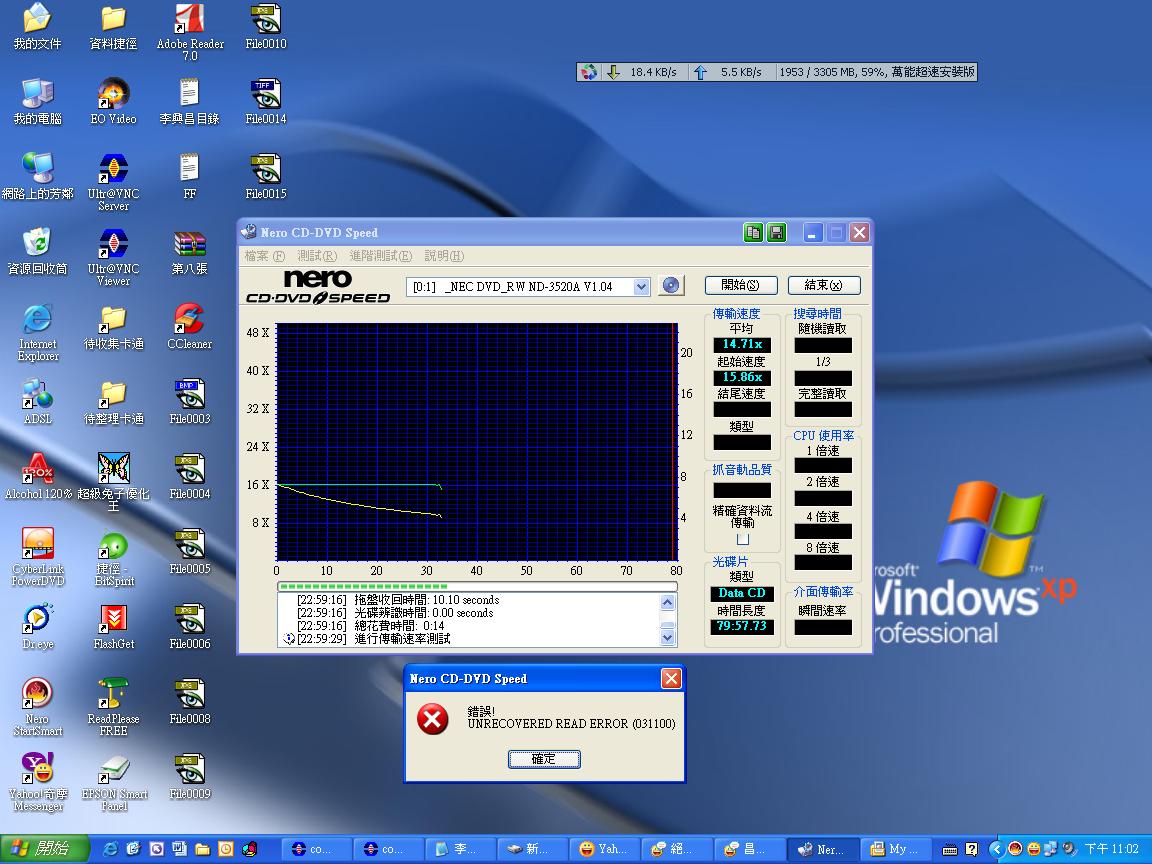This screenshot has height=864, width=1152.
Task: Click the 結束(x) button in Nero CD-DVD Speed
Action: [824, 285]
